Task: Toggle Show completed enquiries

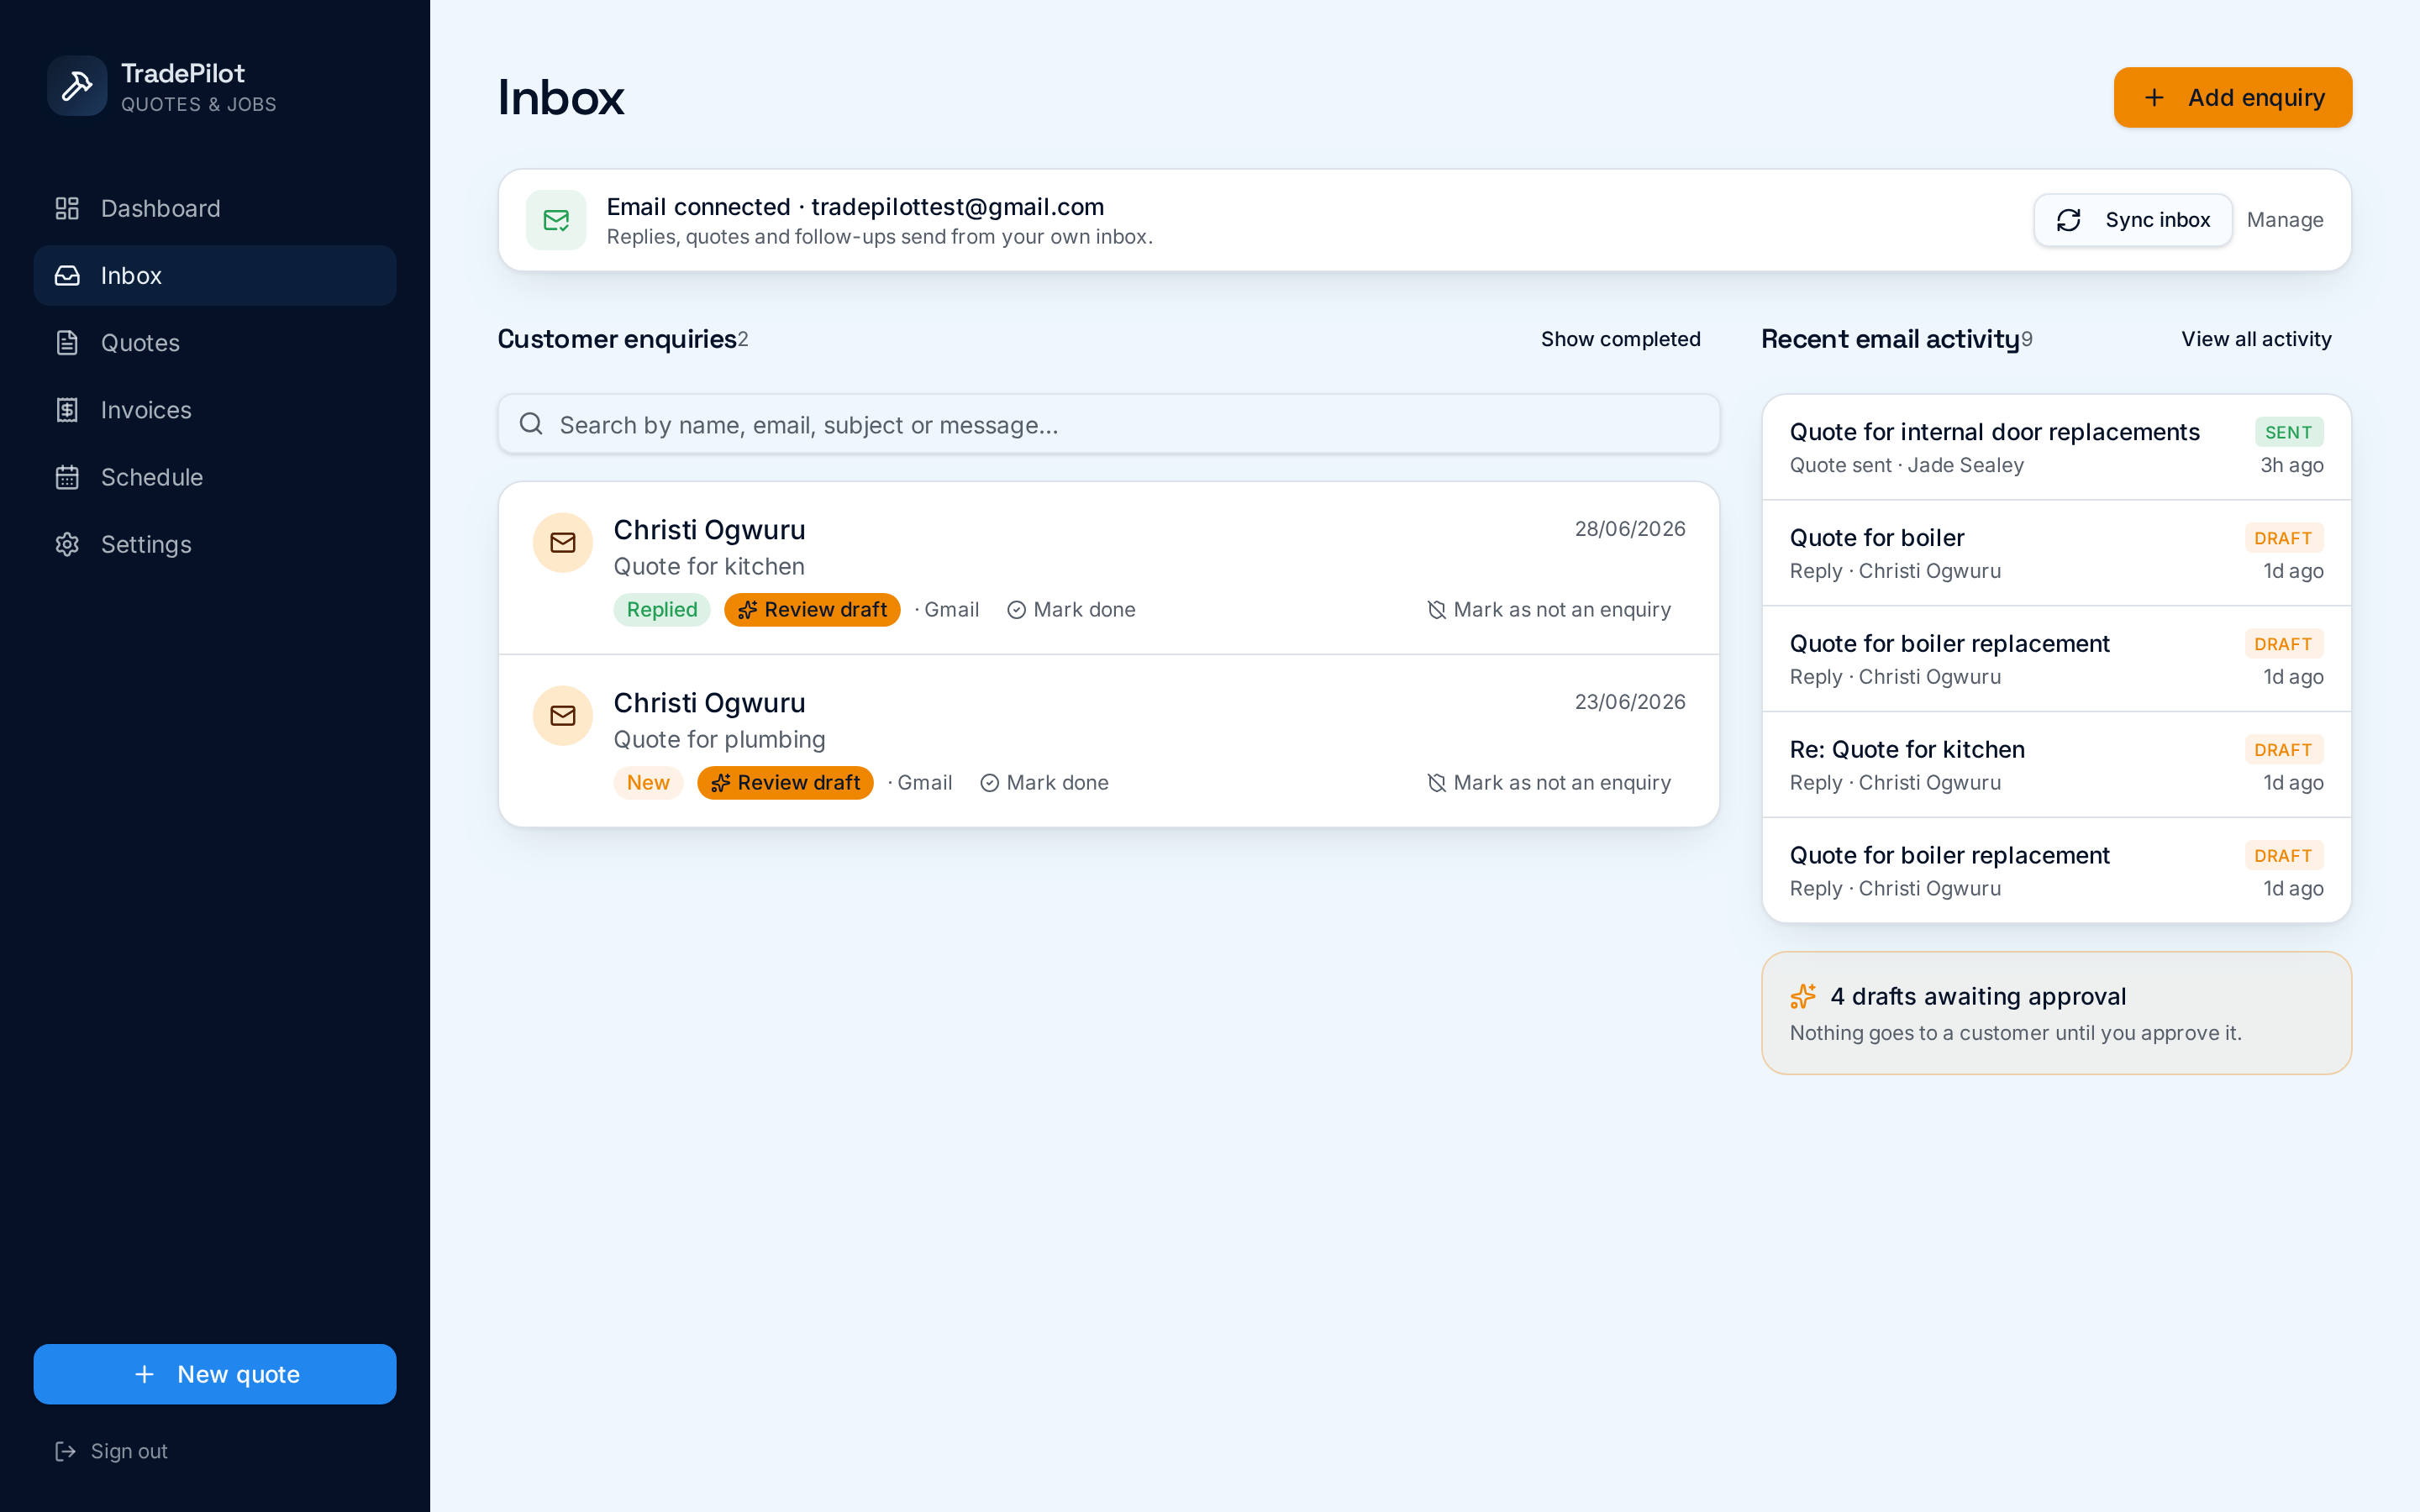Action: point(1620,339)
